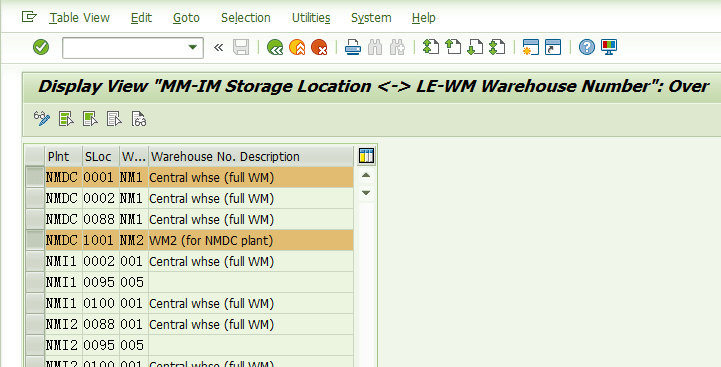Open the command field dropdown arrow
The width and height of the screenshot is (721, 367).
point(193,47)
